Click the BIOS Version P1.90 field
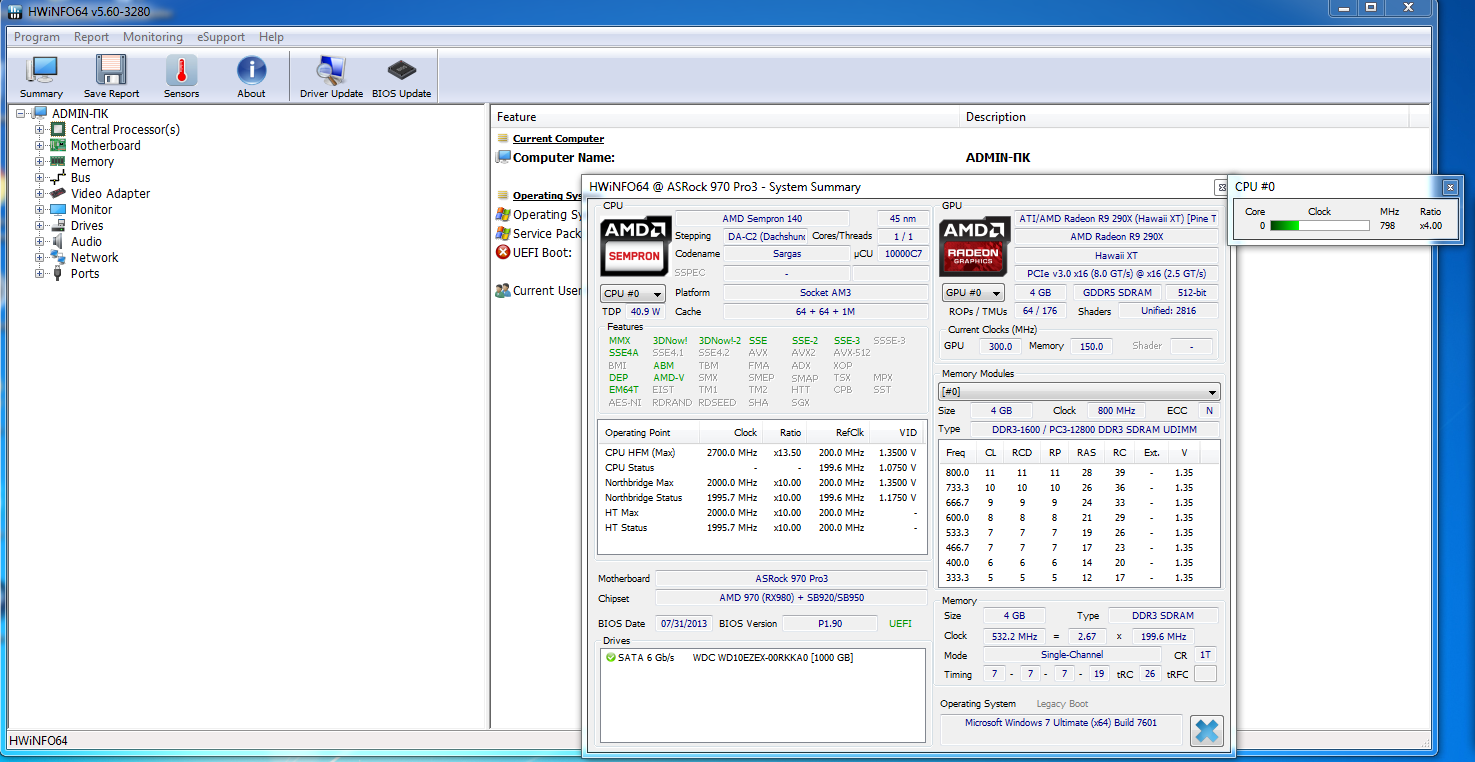The image size is (1475, 762). click(829, 623)
